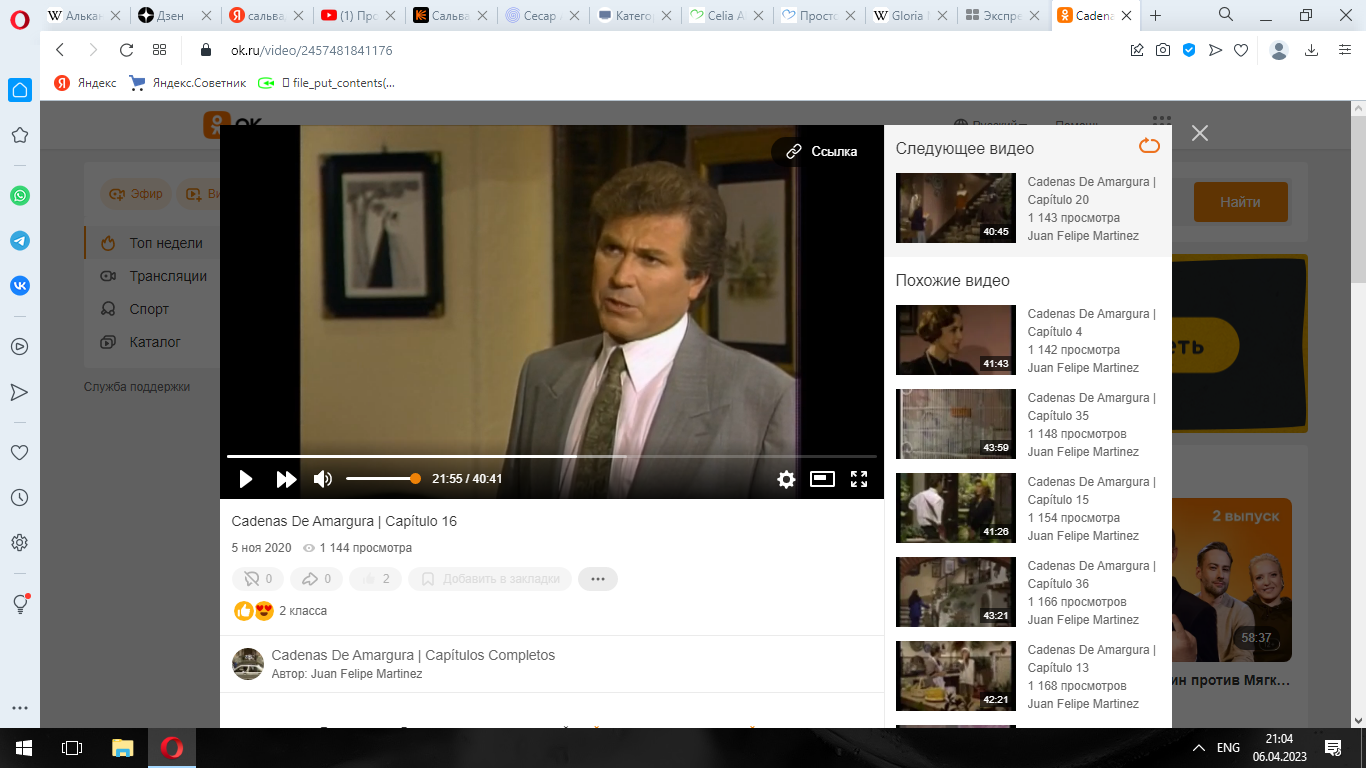Enter fullscreen video mode
Image resolution: width=1366 pixels, height=768 pixels.
[x=858, y=479]
